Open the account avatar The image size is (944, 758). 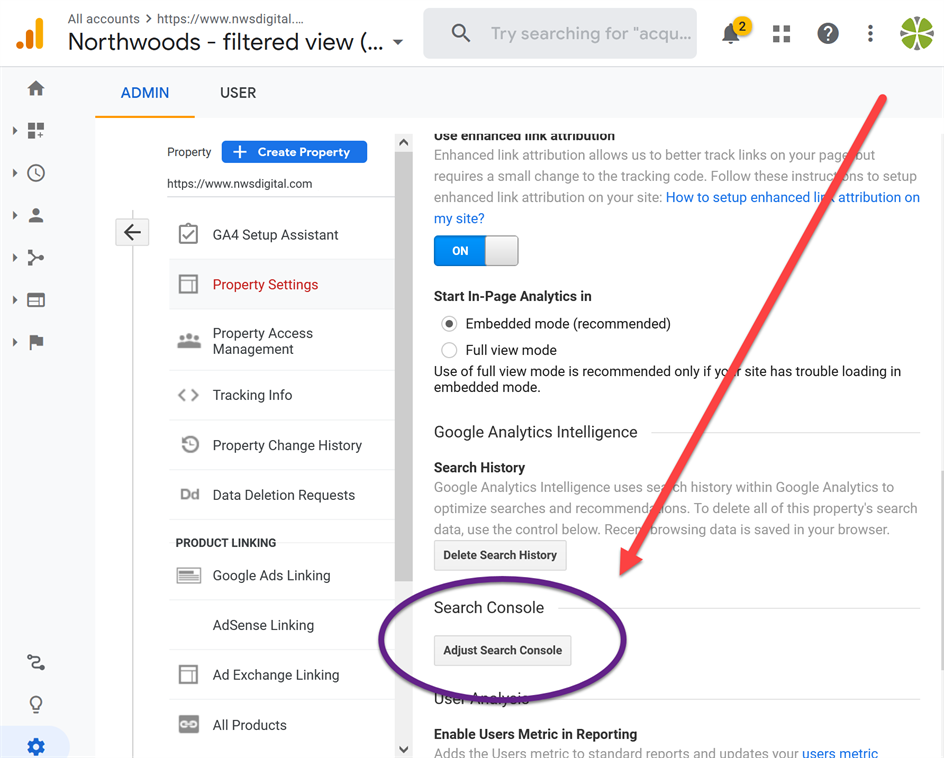click(x=916, y=33)
